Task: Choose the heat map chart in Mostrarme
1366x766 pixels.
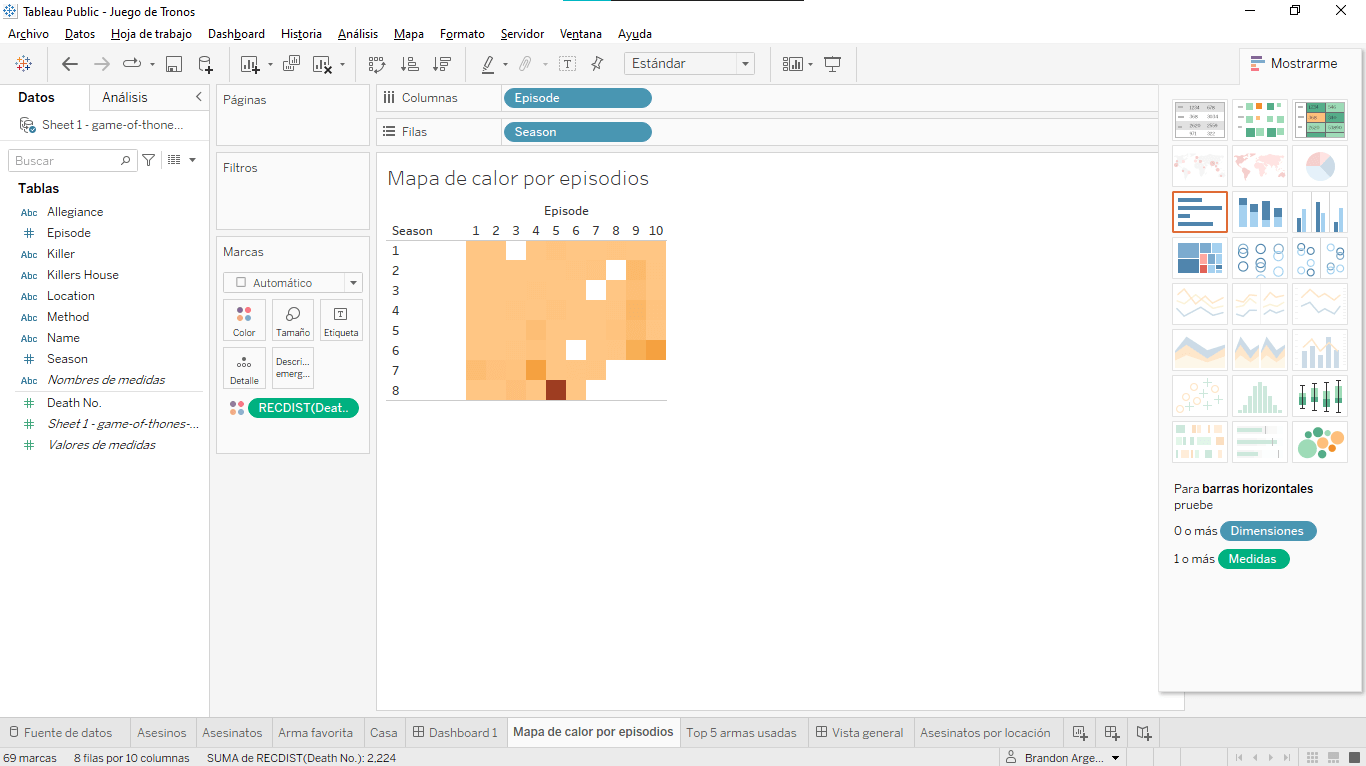Action: click(x=1260, y=119)
